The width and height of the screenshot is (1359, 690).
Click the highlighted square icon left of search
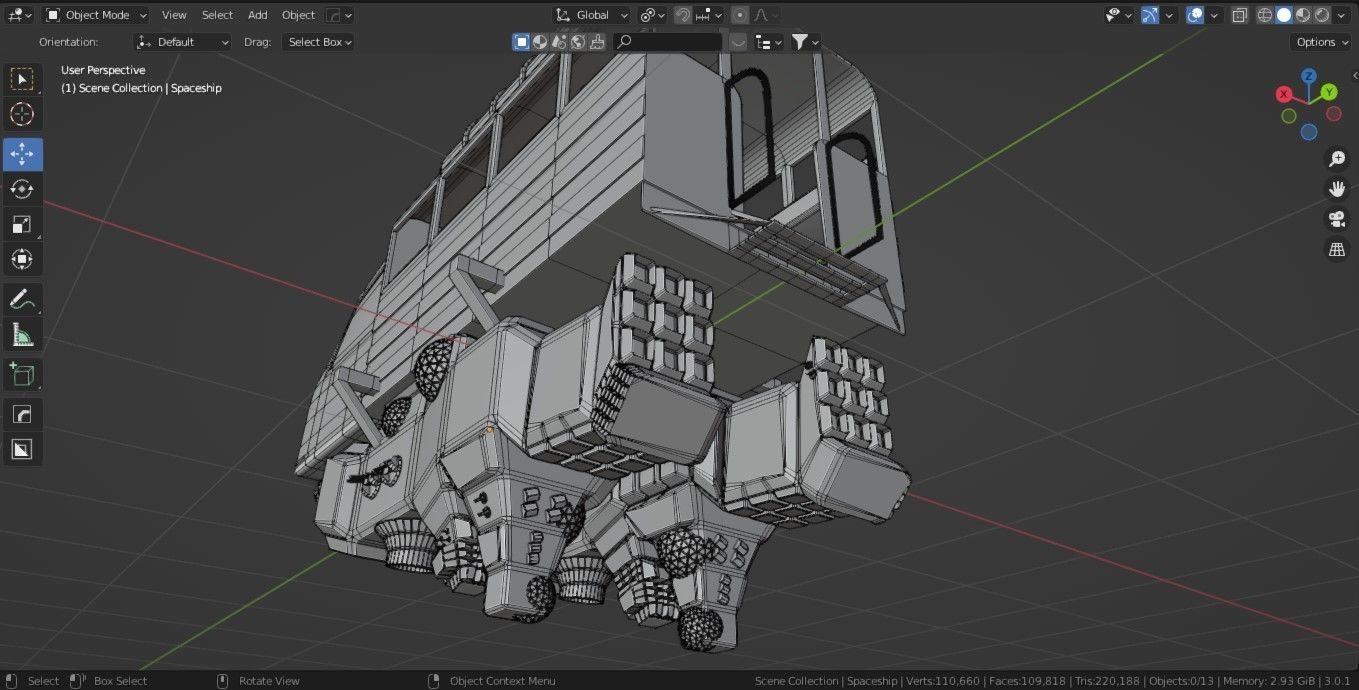click(x=521, y=42)
